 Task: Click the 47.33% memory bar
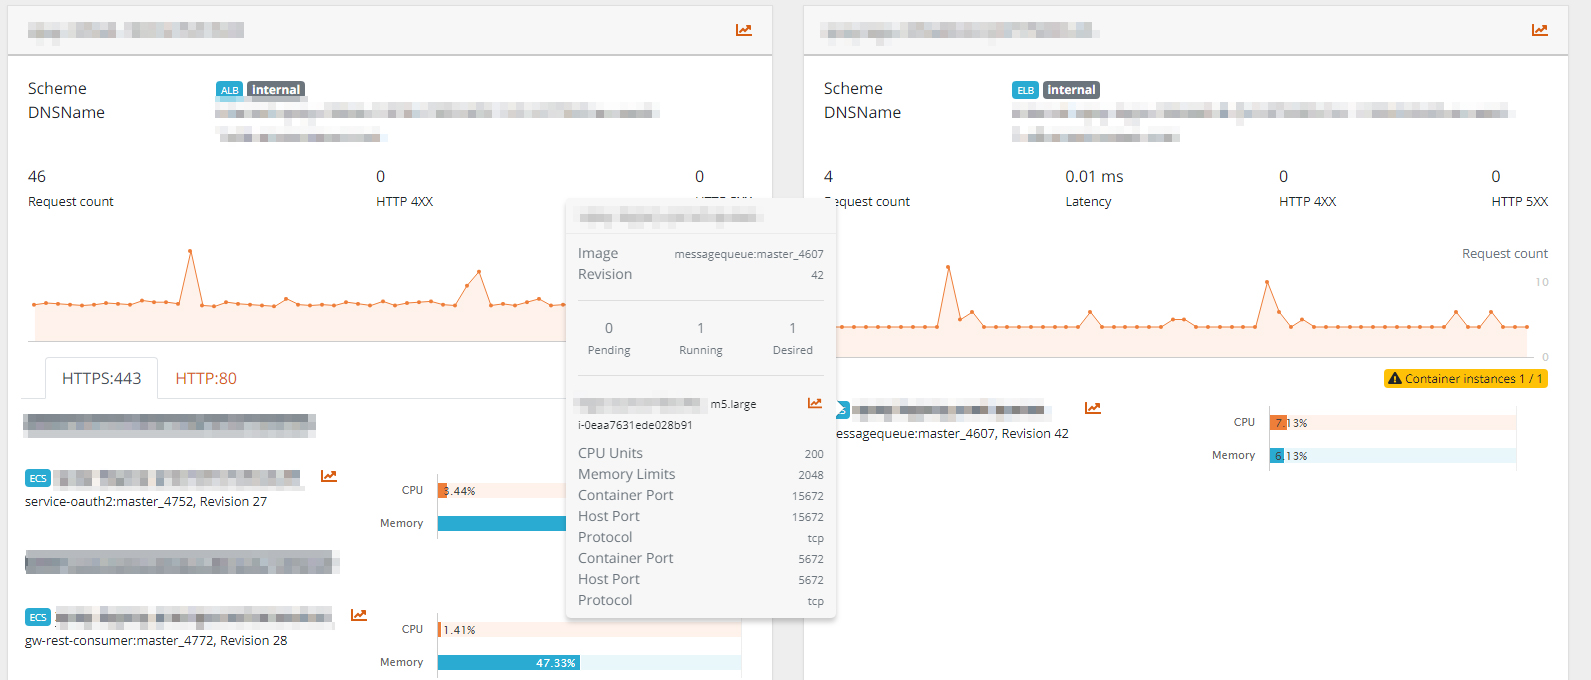click(x=508, y=663)
